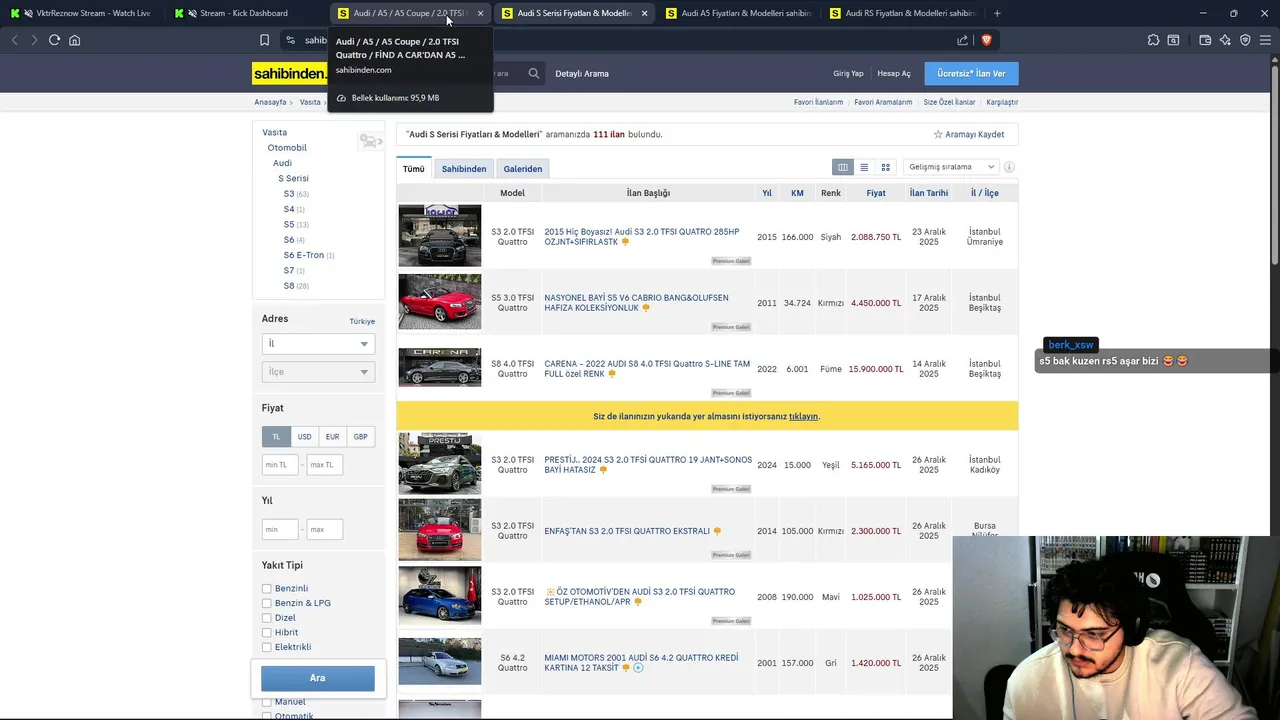Click Ücretsiz İlan Ver button
The image size is (1280, 720).
click(x=971, y=73)
